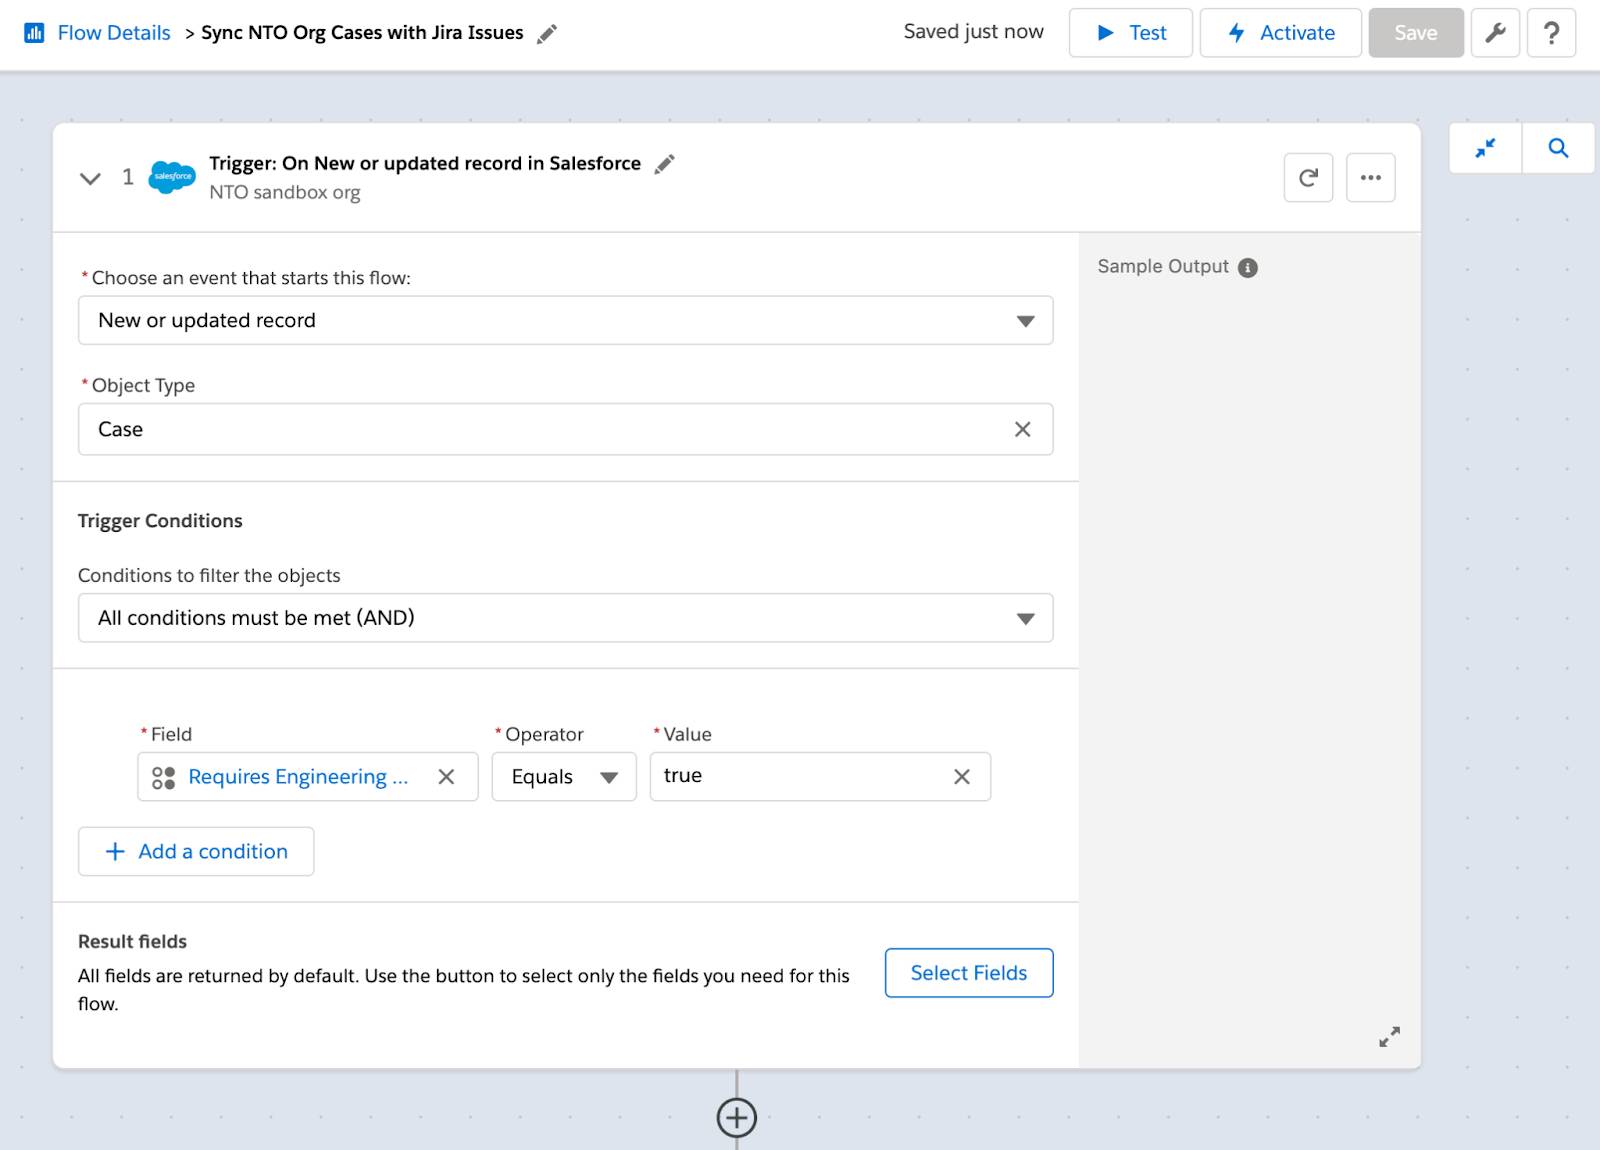Viewport: 1600px width, 1150px height.
Task: Click the Object Type Case field
Action: tap(566, 429)
